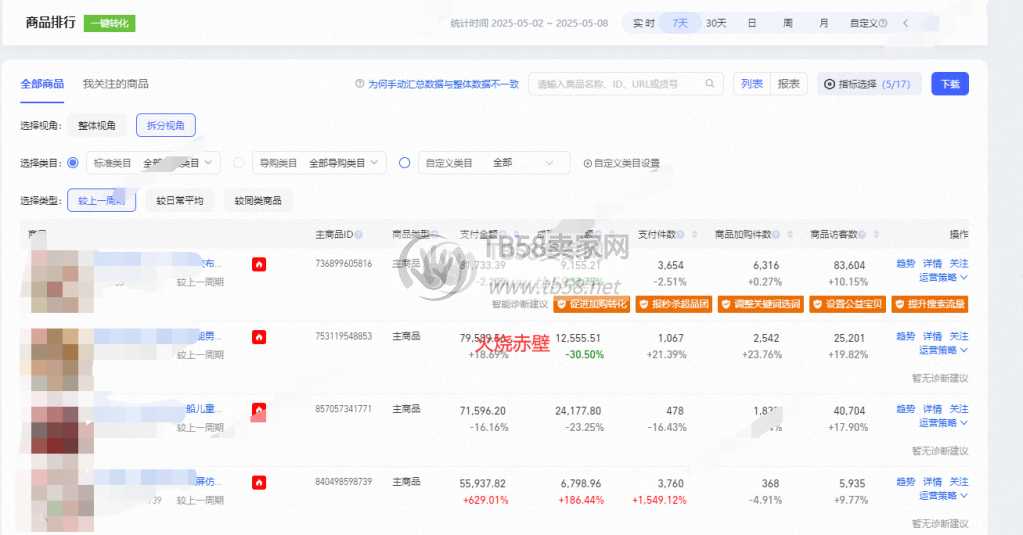Viewport: 1023px width, 535px height.
Task: Open the 全部商品 tab
Action: [x=42, y=84]
